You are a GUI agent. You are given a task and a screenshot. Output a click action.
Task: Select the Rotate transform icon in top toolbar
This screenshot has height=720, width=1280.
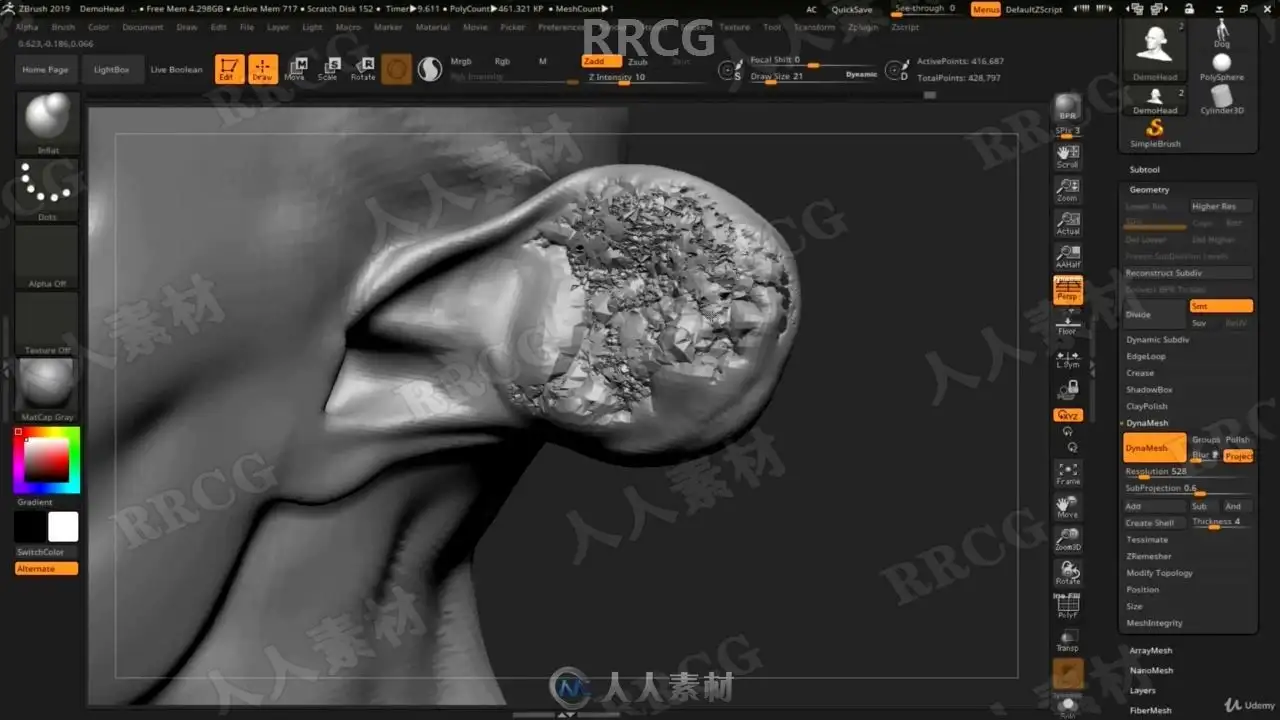coord(363,68)
